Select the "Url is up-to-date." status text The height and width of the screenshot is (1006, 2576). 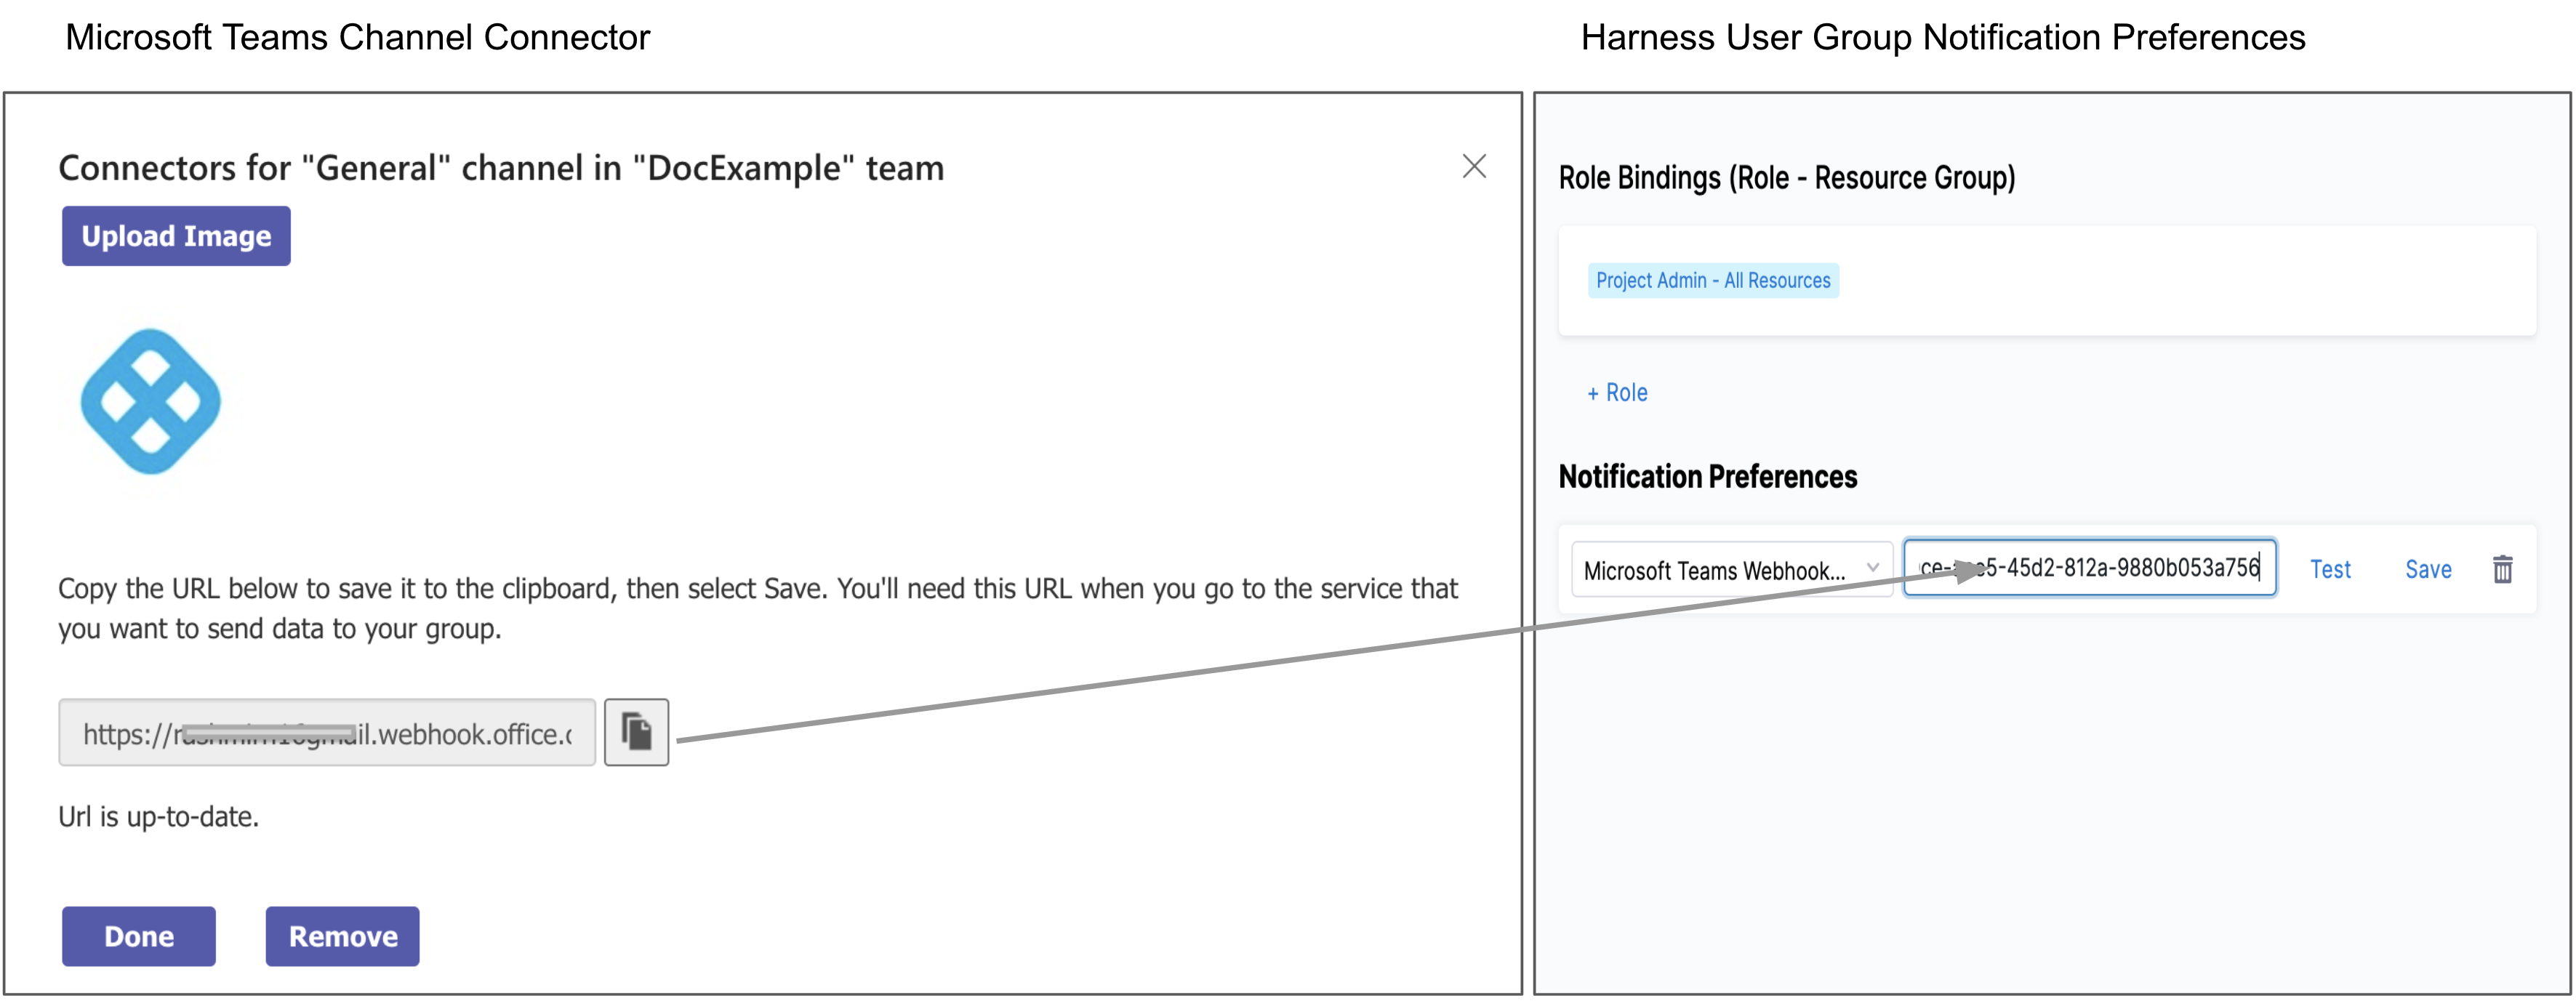159,817
